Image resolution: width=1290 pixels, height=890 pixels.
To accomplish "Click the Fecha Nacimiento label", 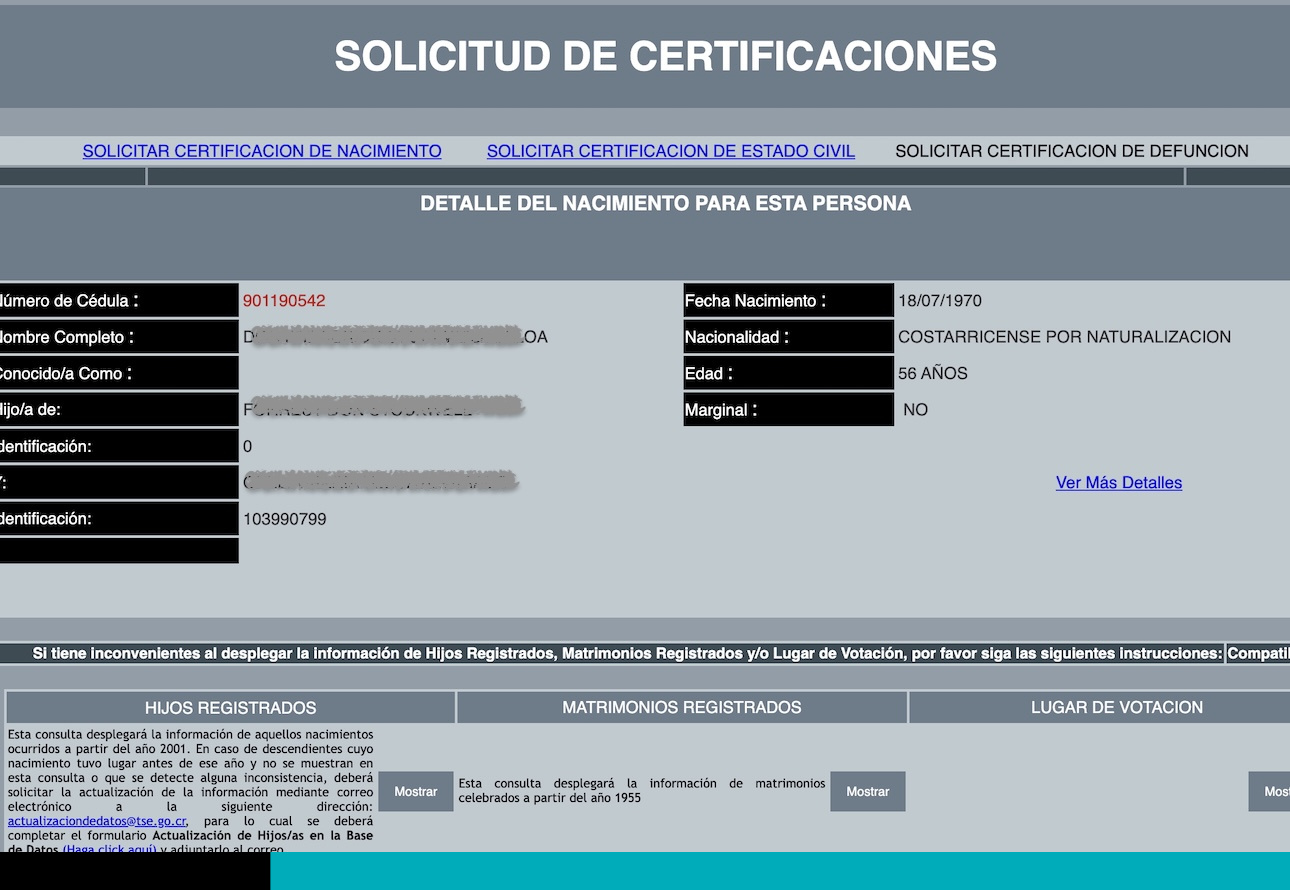I will click(x=789, y=301).
